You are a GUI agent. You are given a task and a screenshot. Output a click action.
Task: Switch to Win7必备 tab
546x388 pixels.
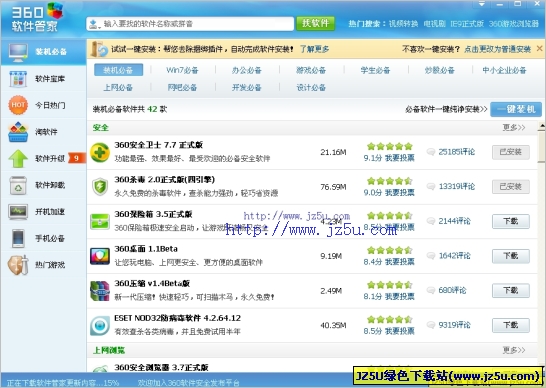(x=182, y=70)
